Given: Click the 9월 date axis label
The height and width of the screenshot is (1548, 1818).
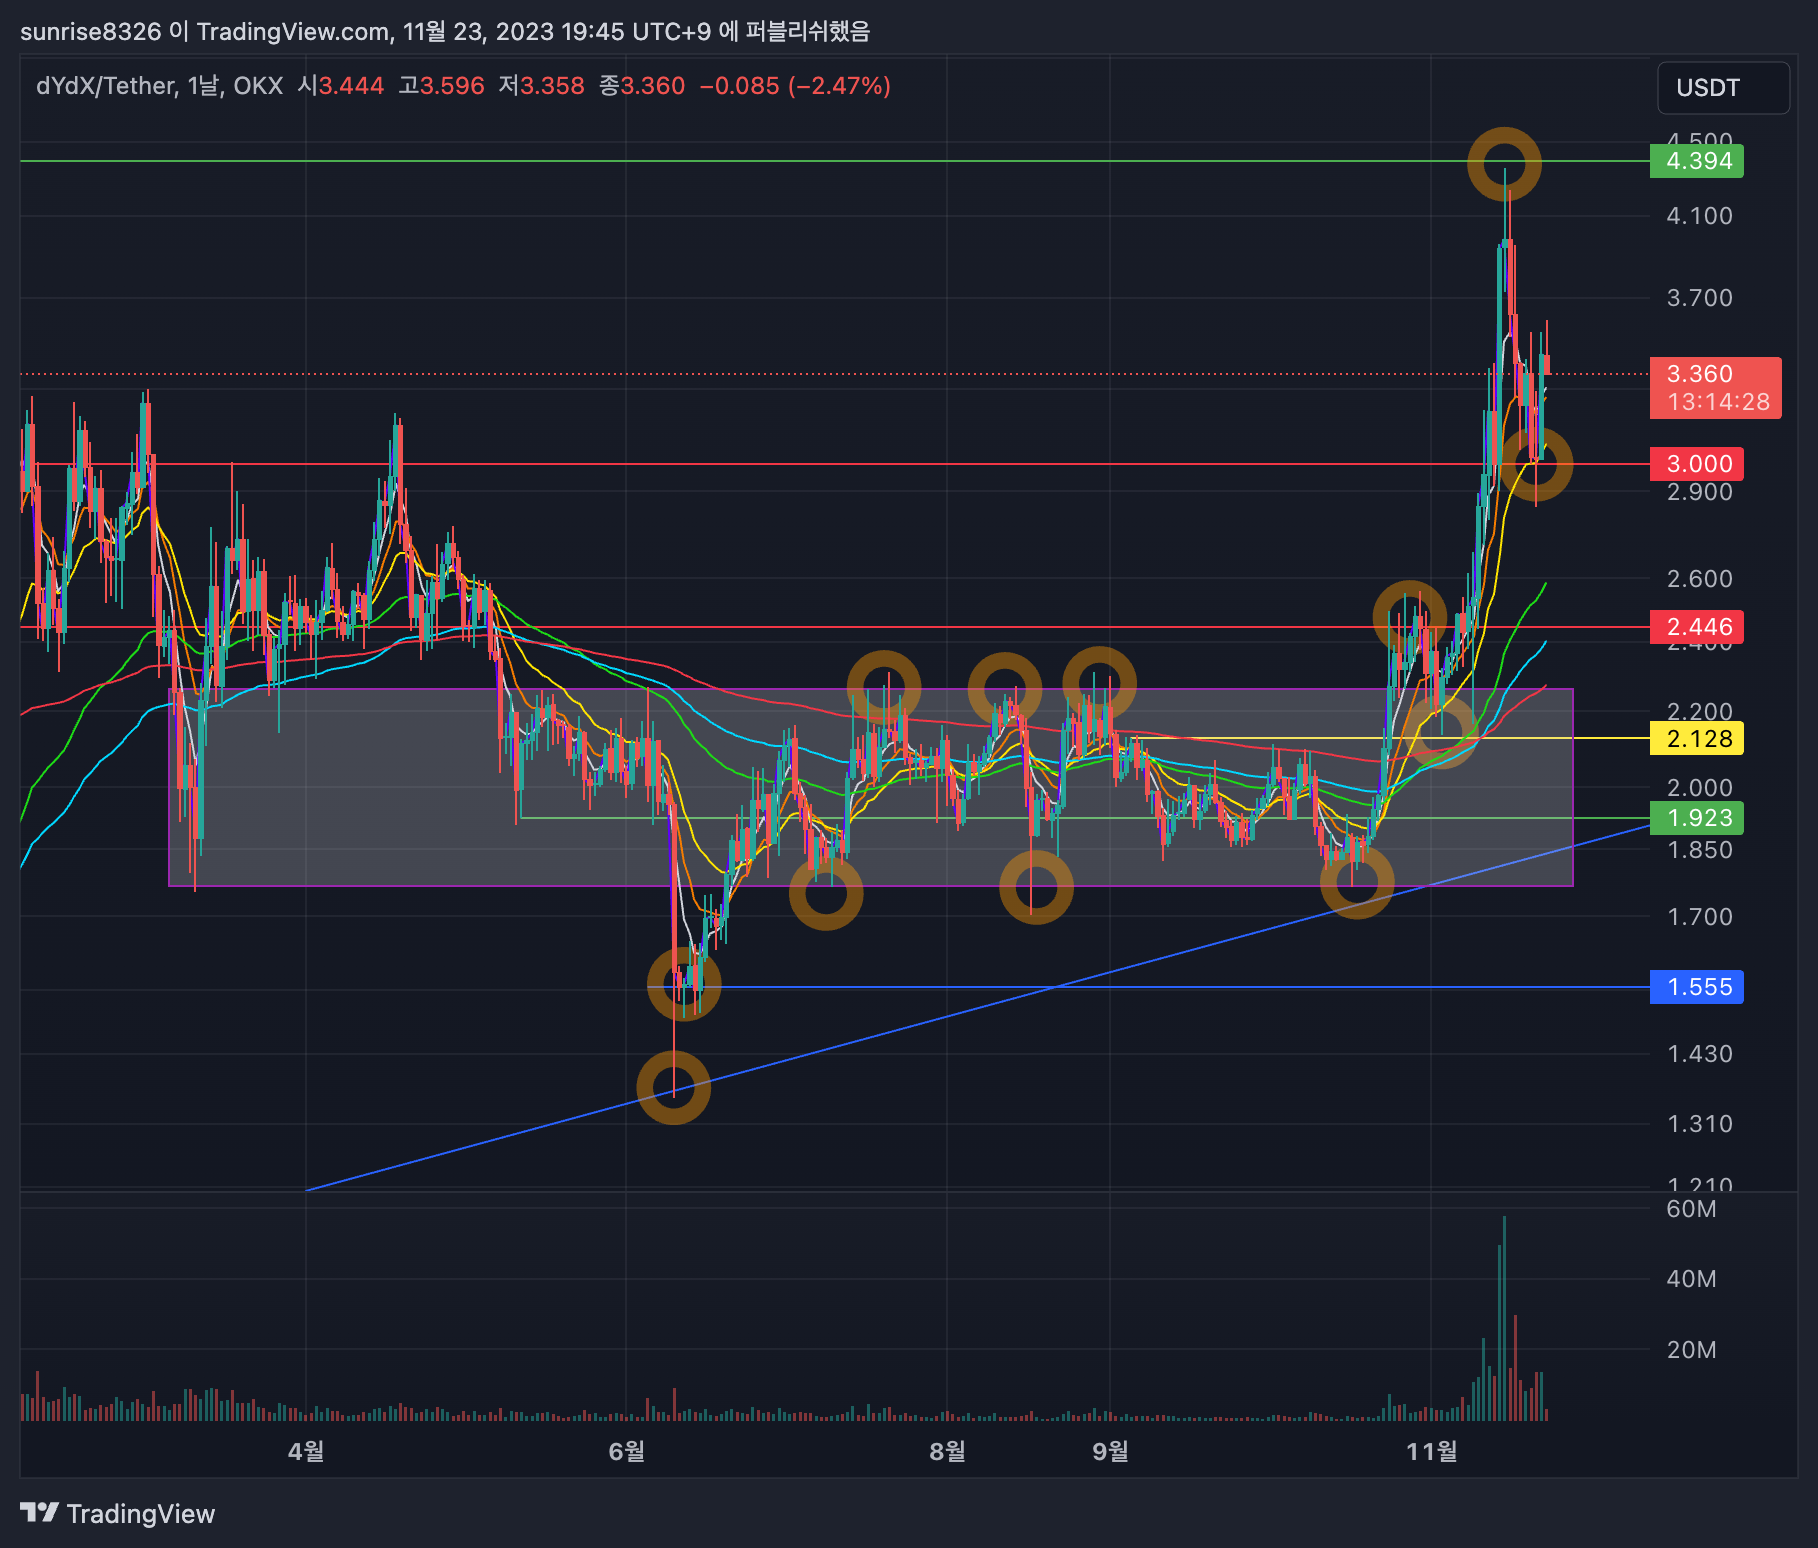Looking at the screenshot, I should [1110, 1451].
